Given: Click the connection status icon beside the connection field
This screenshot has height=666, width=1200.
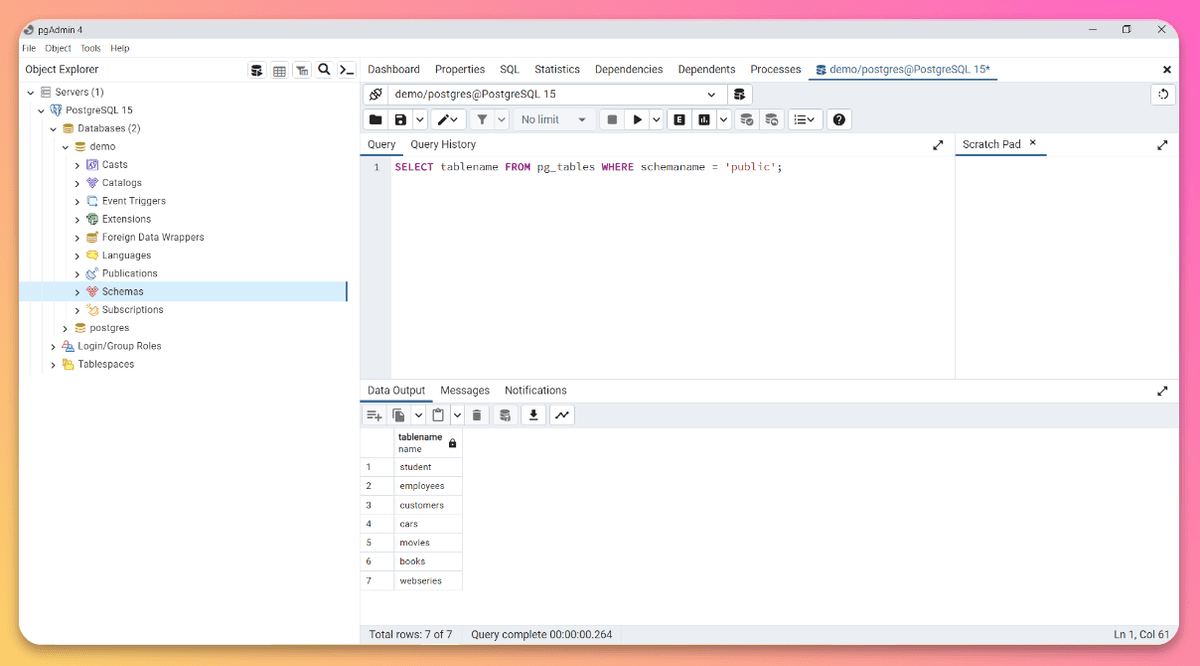Looking at the screenshot, I should point(376,94).
